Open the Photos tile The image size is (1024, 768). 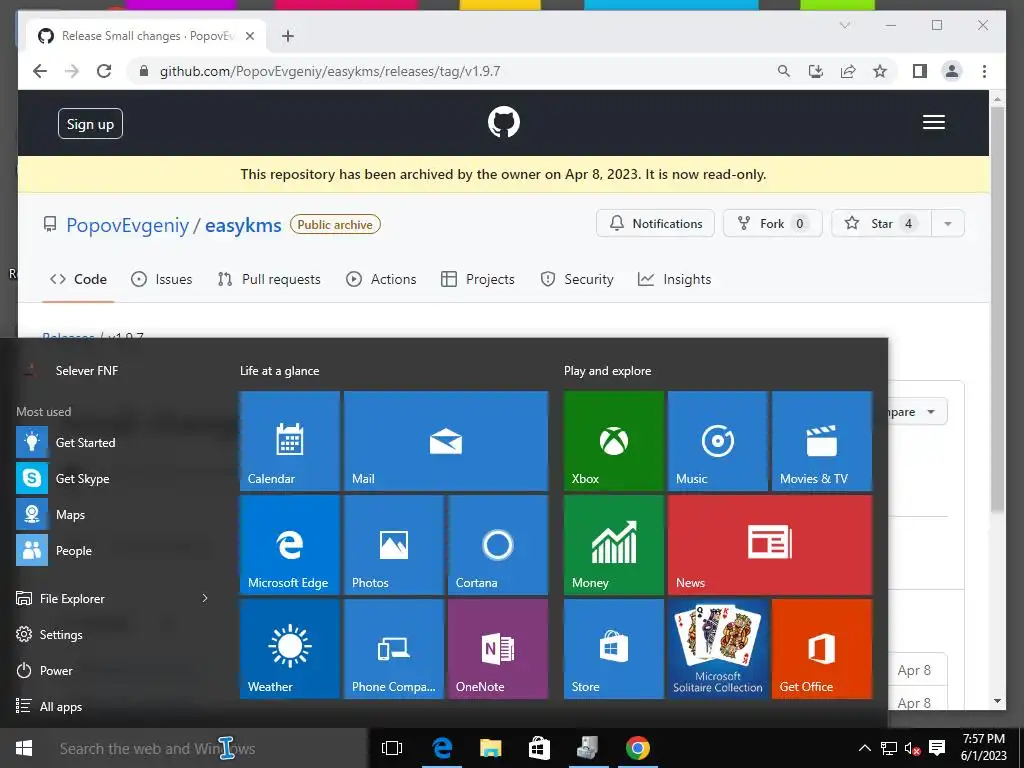point(394,545)
